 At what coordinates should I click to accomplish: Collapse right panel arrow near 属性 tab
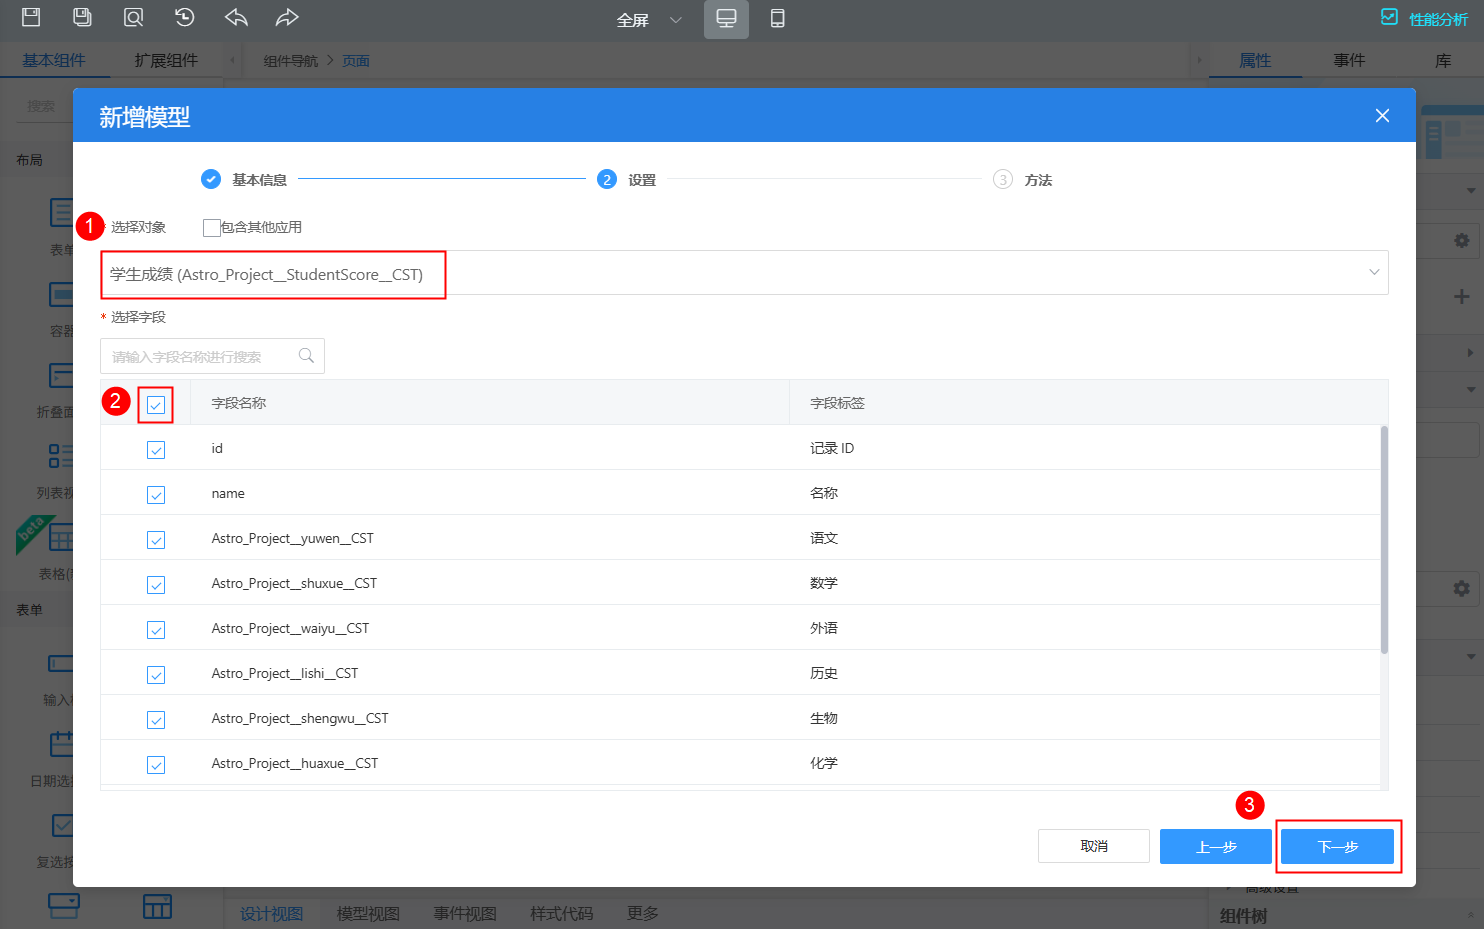click(x=1199, y=60)
